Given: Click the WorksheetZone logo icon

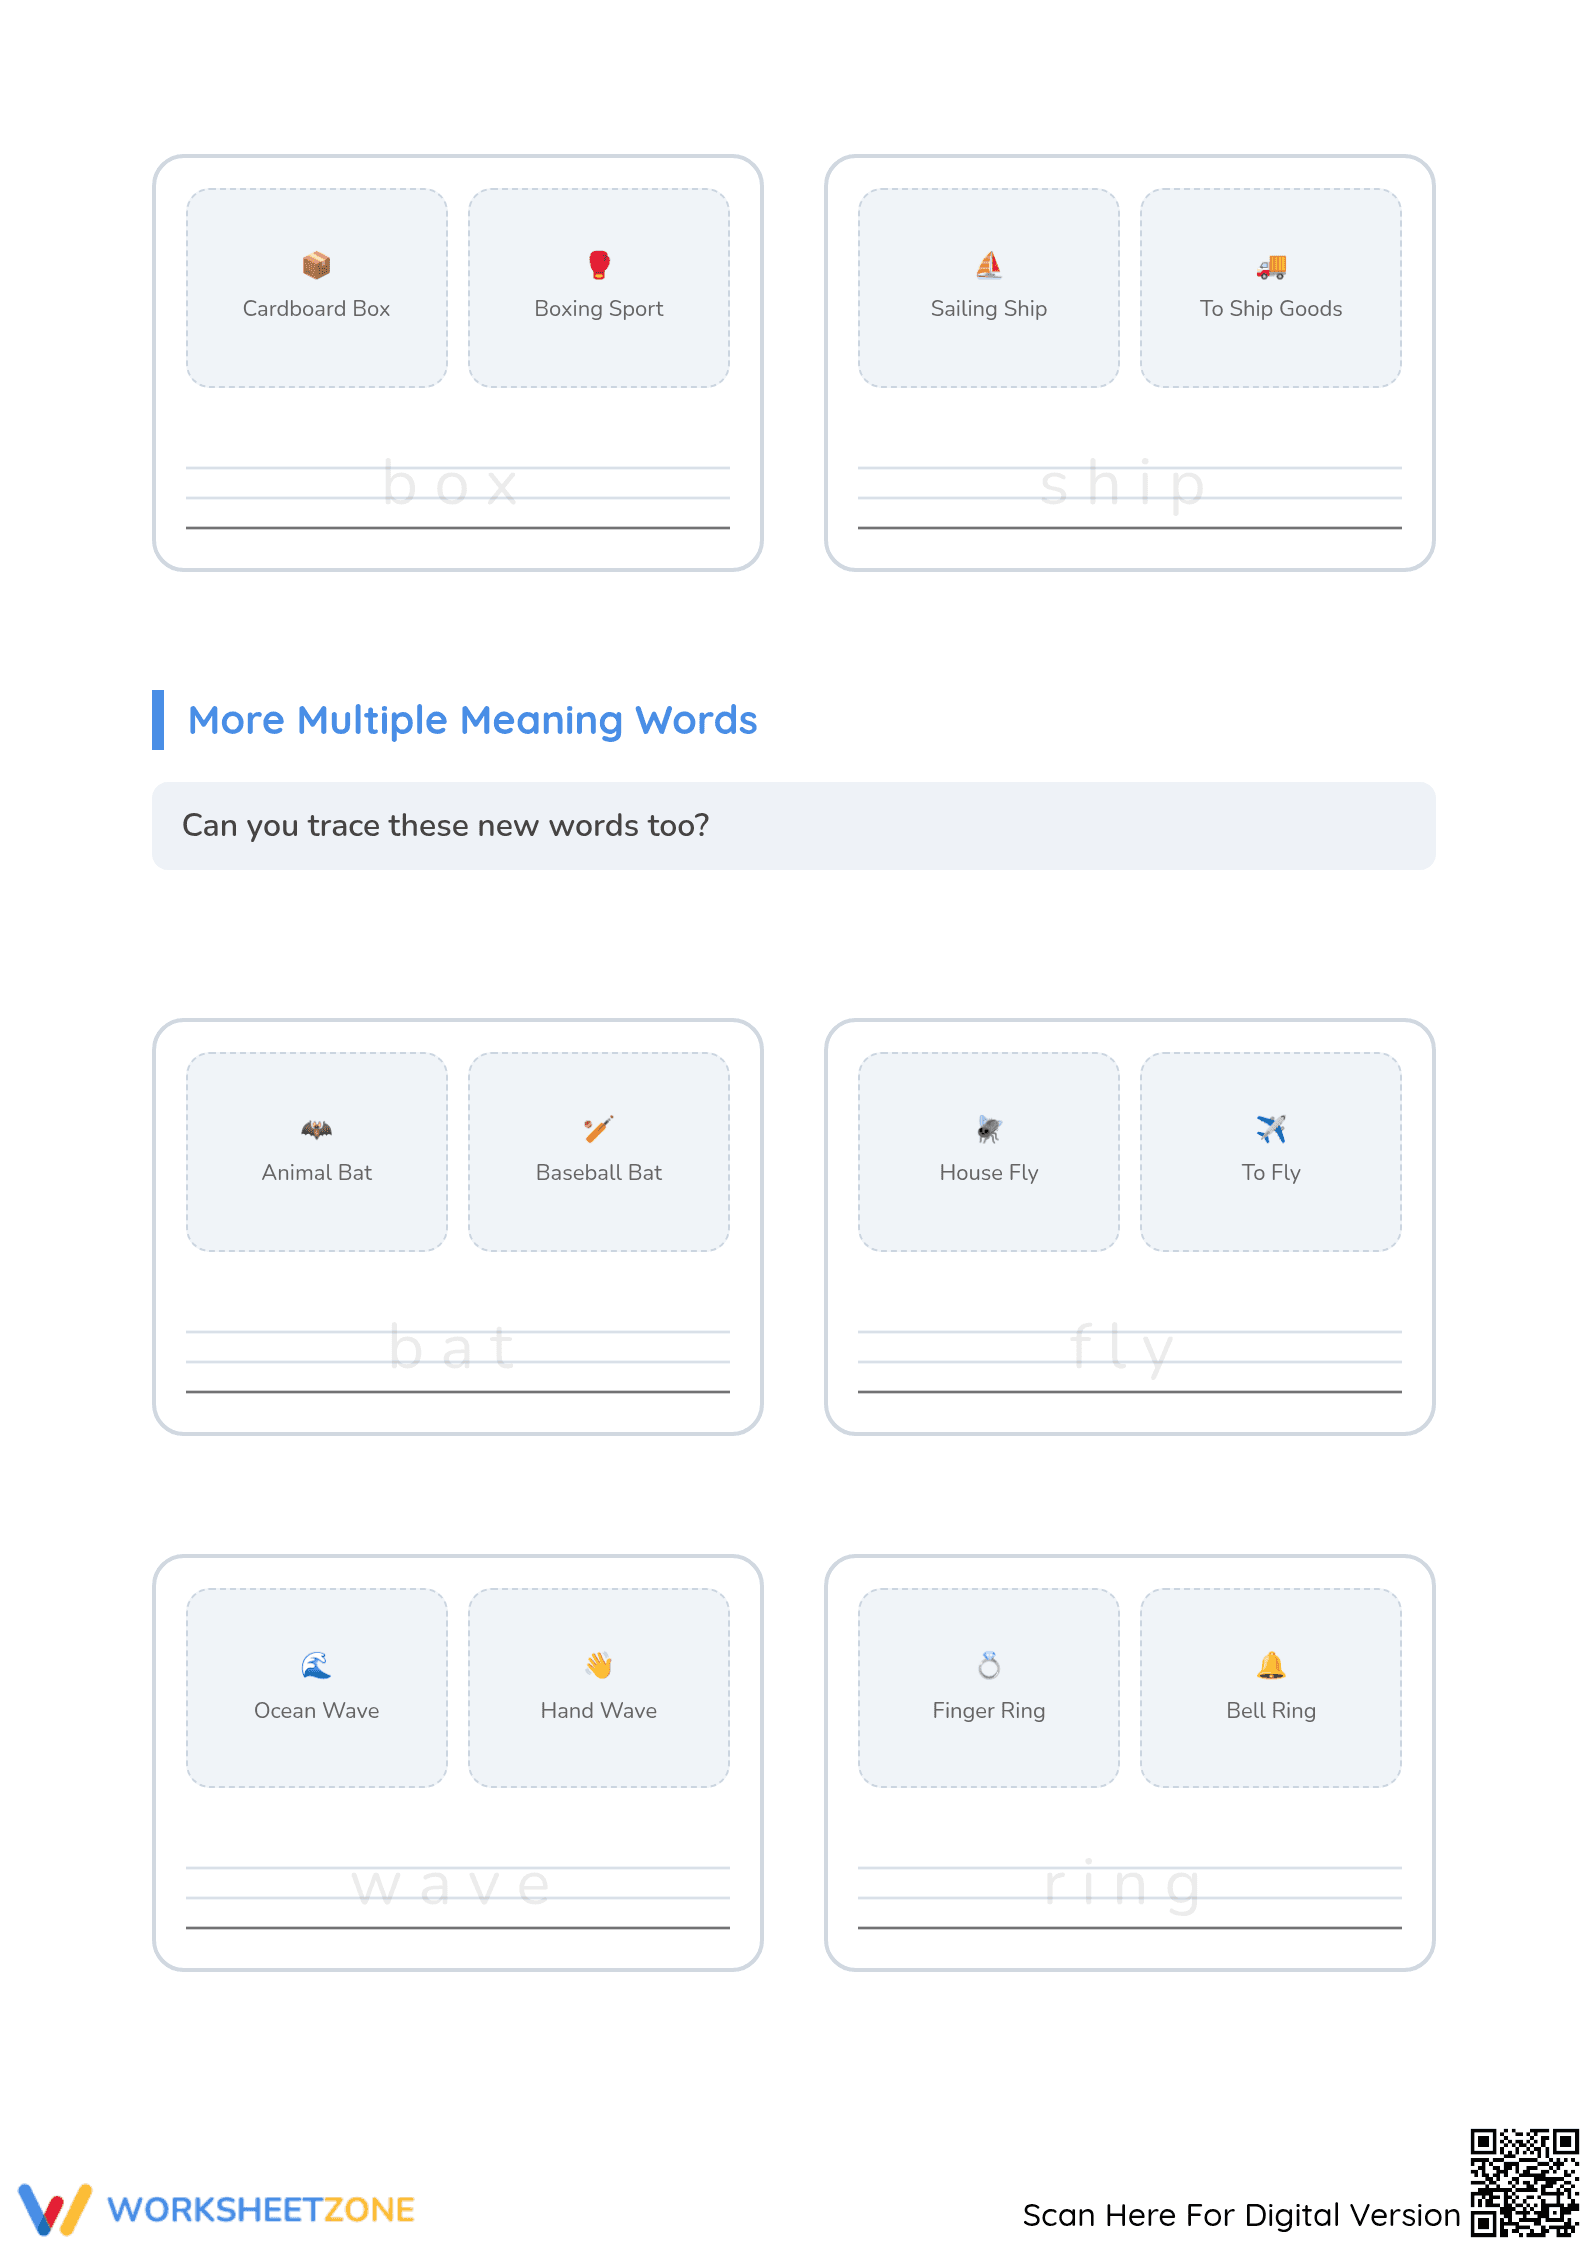Looking at the screenshot, I should (x=55, y=2209).
